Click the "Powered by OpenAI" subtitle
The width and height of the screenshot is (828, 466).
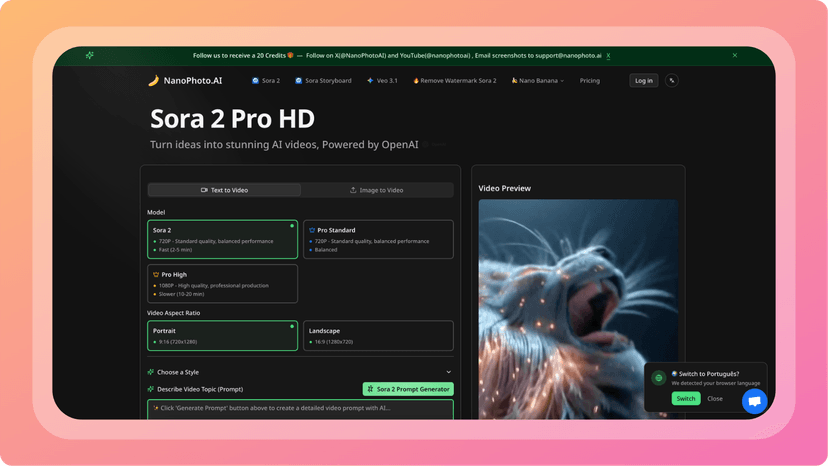click(370, 145)
